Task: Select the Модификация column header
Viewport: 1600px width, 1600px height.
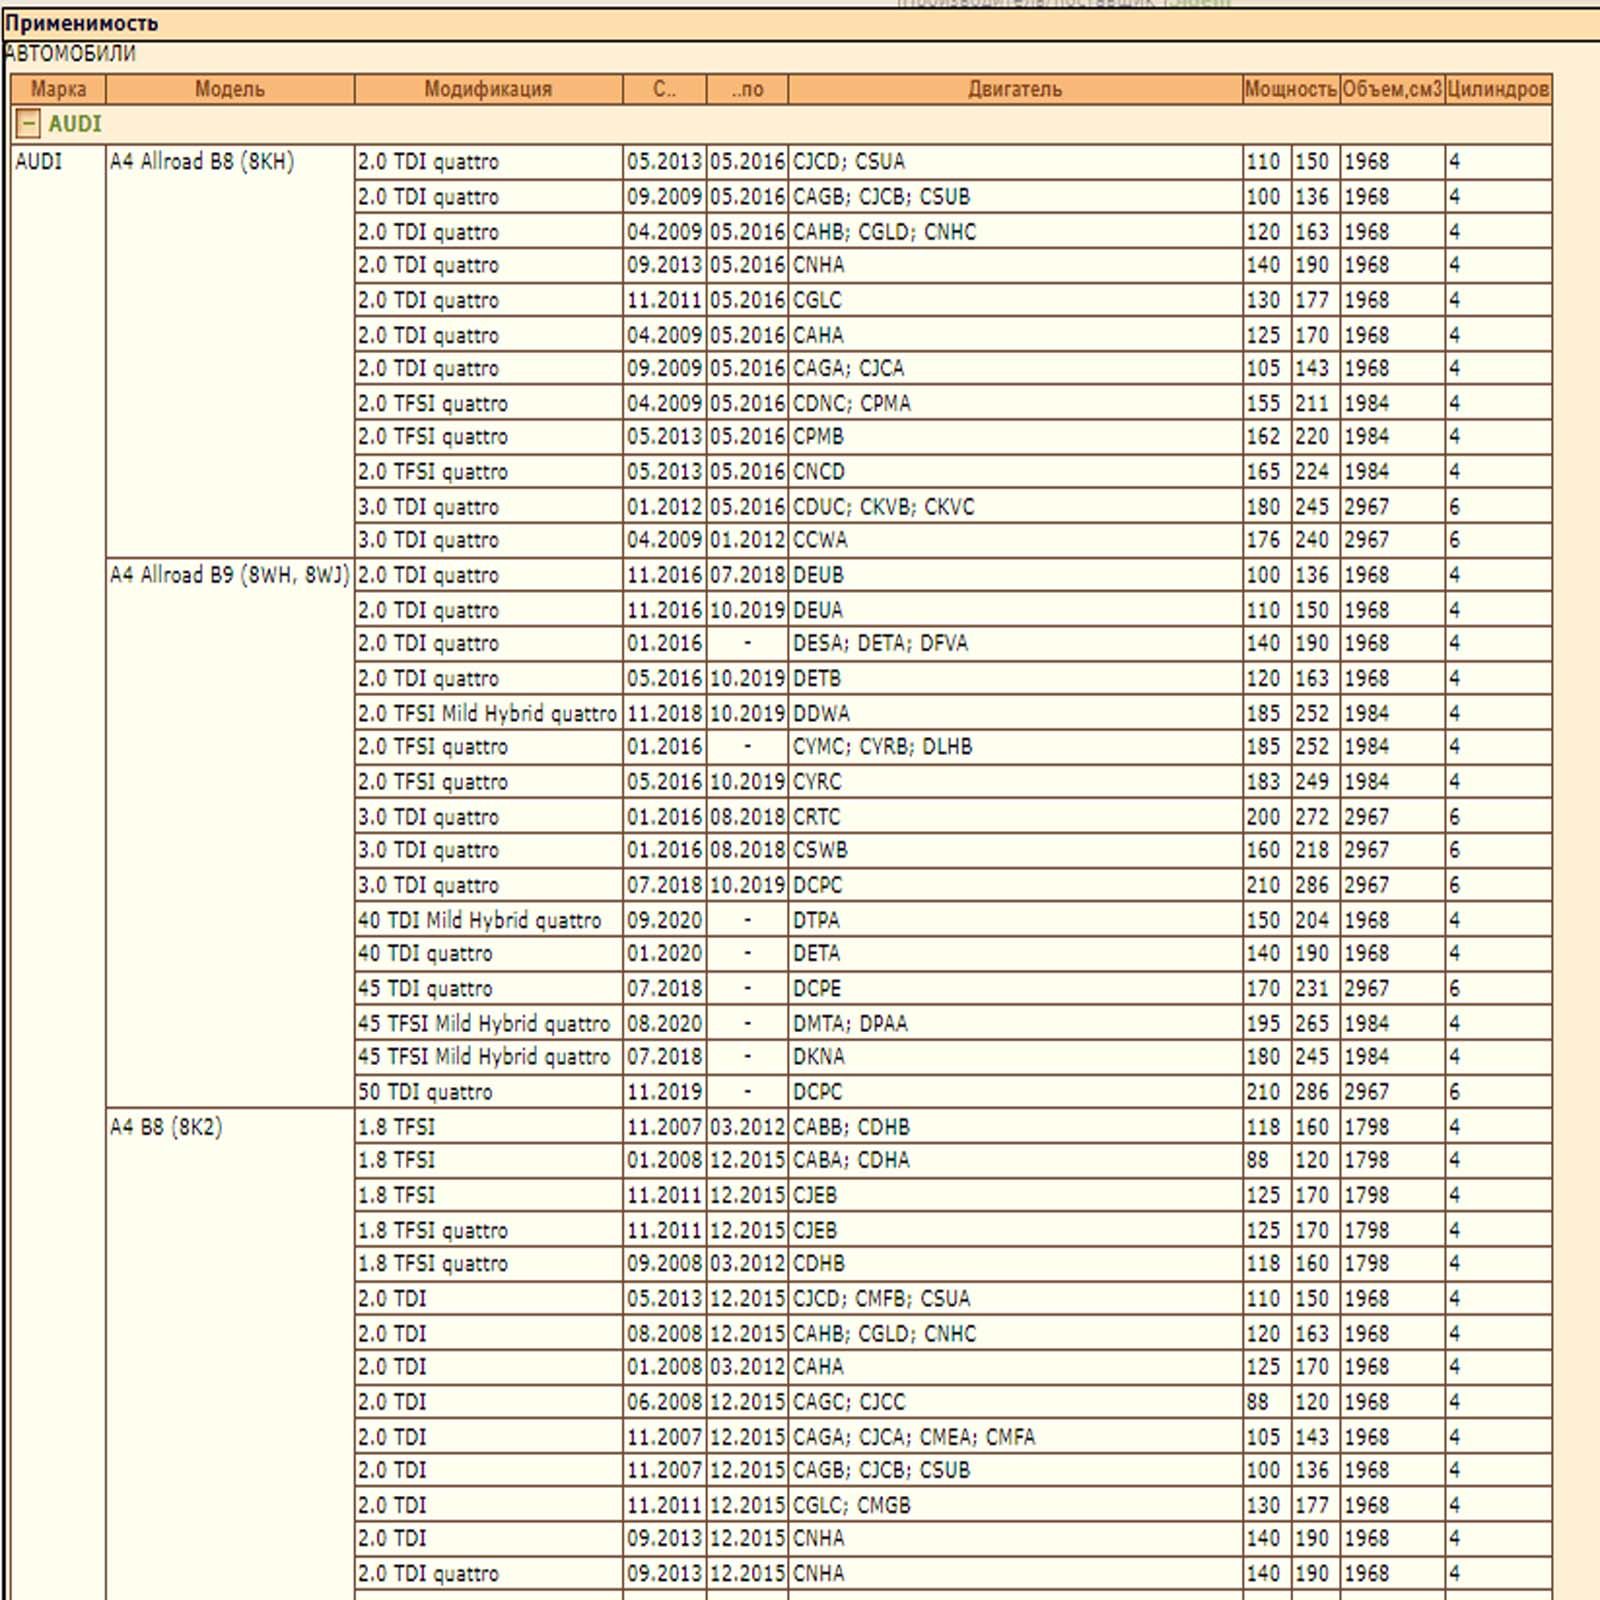Action: 488,89
